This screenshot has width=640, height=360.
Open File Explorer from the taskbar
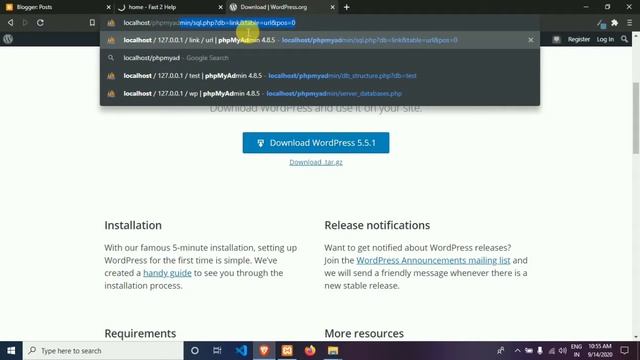(x=333, y=351)
